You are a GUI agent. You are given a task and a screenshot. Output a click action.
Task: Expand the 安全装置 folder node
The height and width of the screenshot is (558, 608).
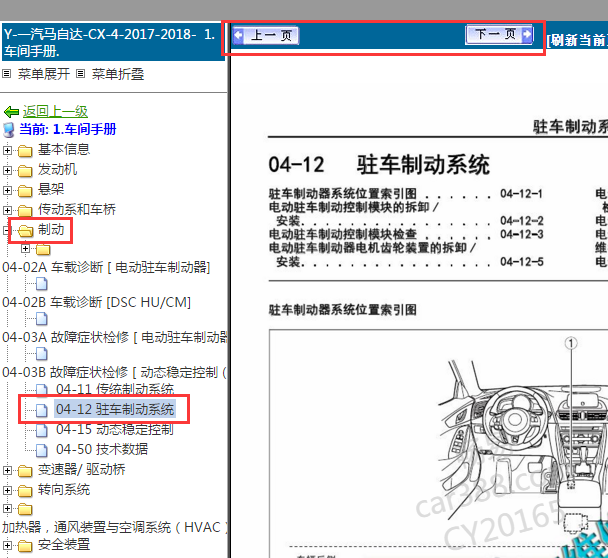click(7, 546)
